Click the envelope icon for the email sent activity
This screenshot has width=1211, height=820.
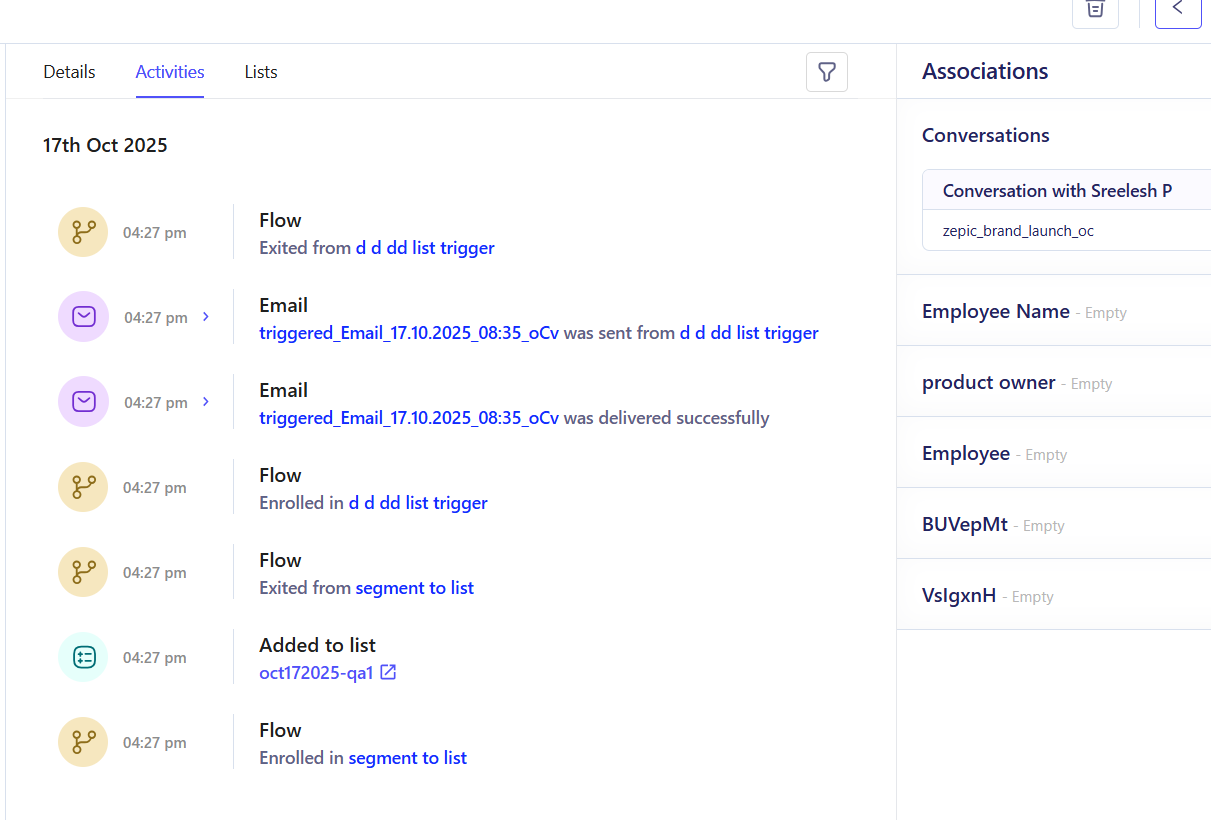[x=84, y=317]
